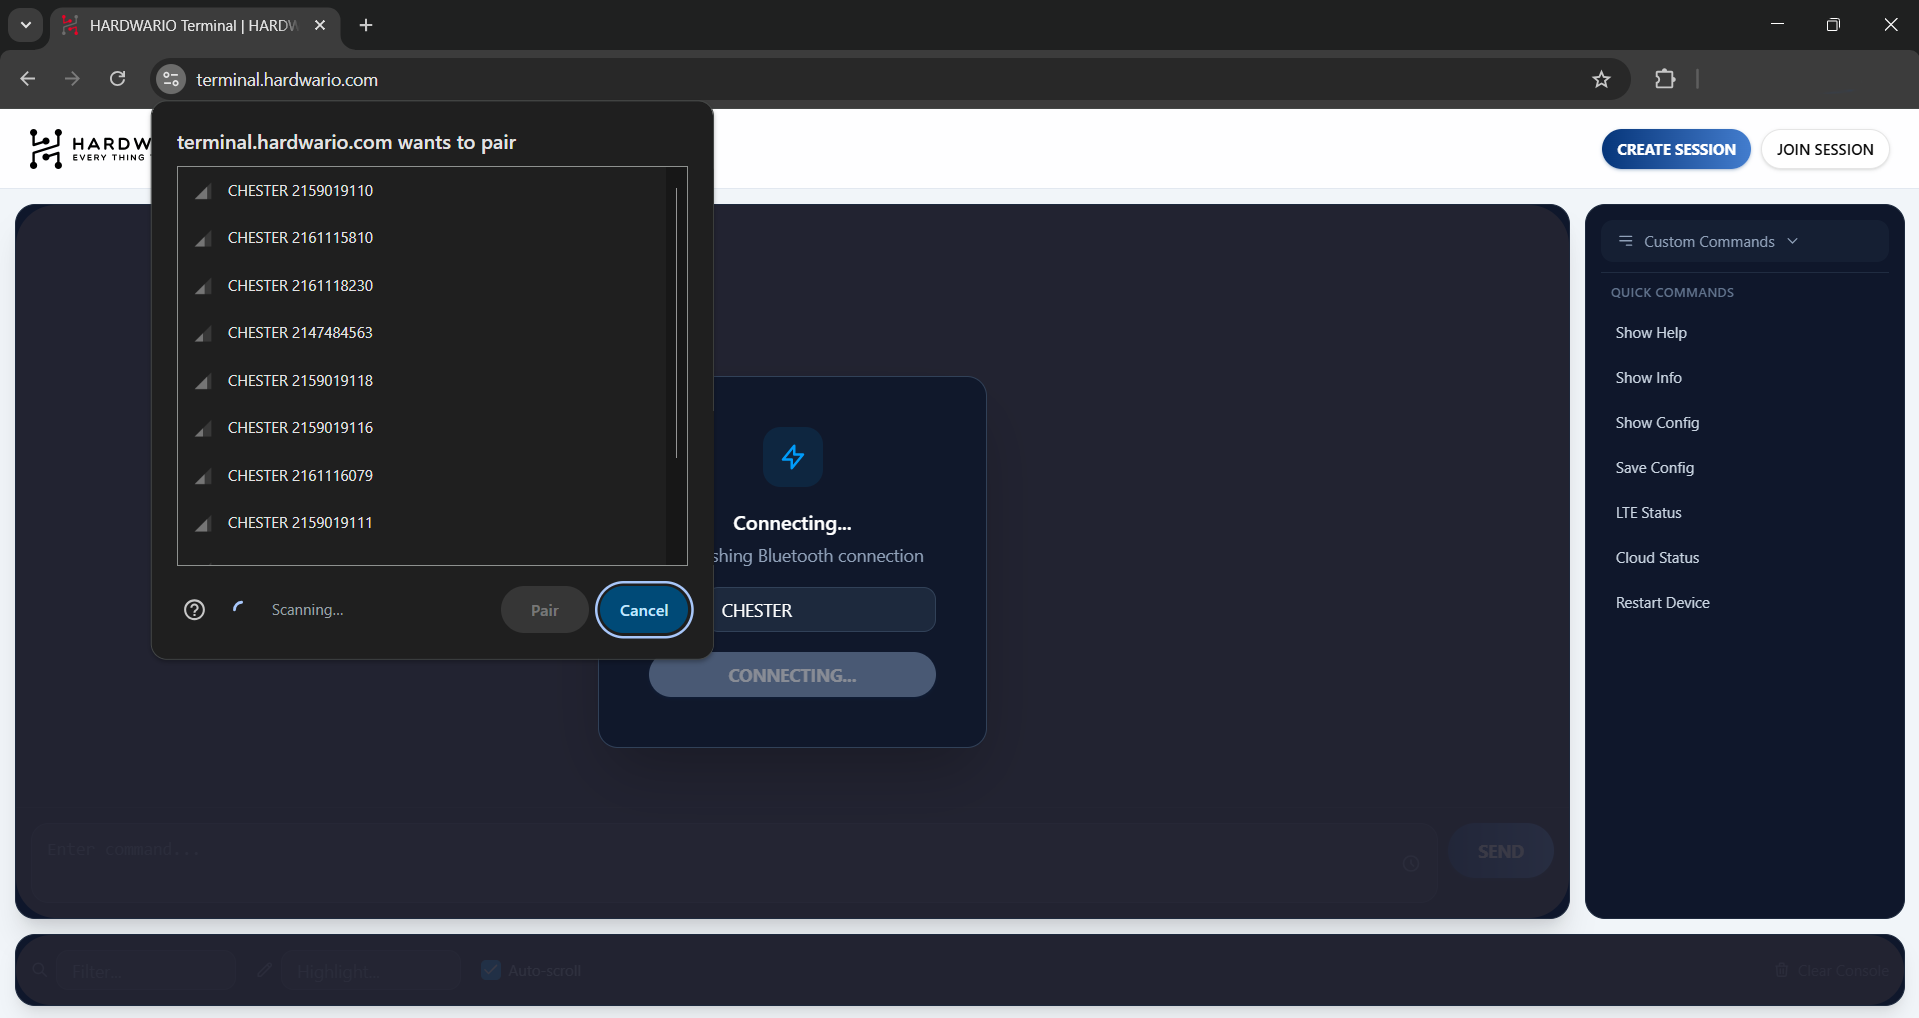The width and height of the screenshot is (1919, 1018).
Task: Click the help question mark icon
Action: (x=195, y=610)
